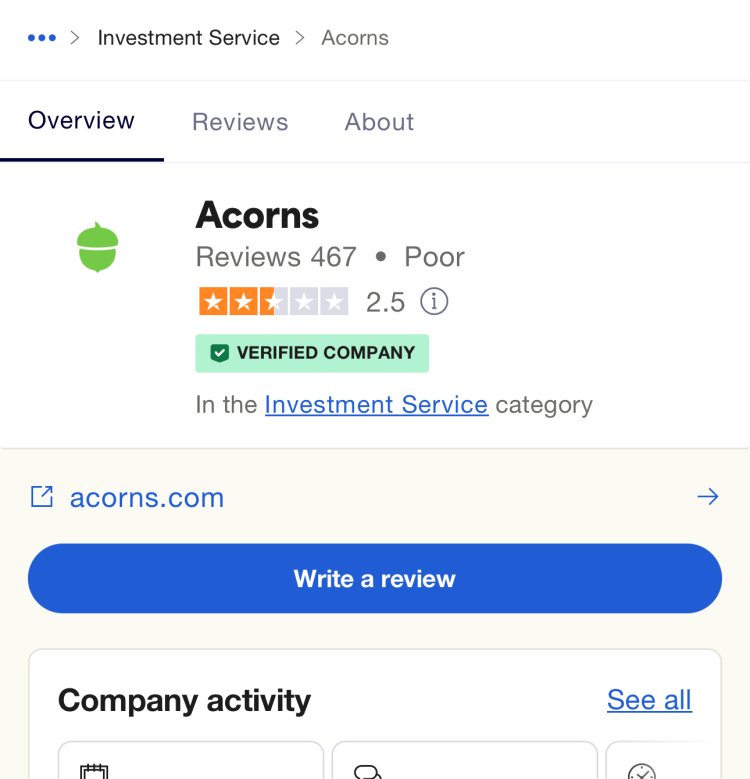Open the TrustScore info icon
Image resolution: width=750 pixels, height=779 pixels.
click(x=434, y=301)
